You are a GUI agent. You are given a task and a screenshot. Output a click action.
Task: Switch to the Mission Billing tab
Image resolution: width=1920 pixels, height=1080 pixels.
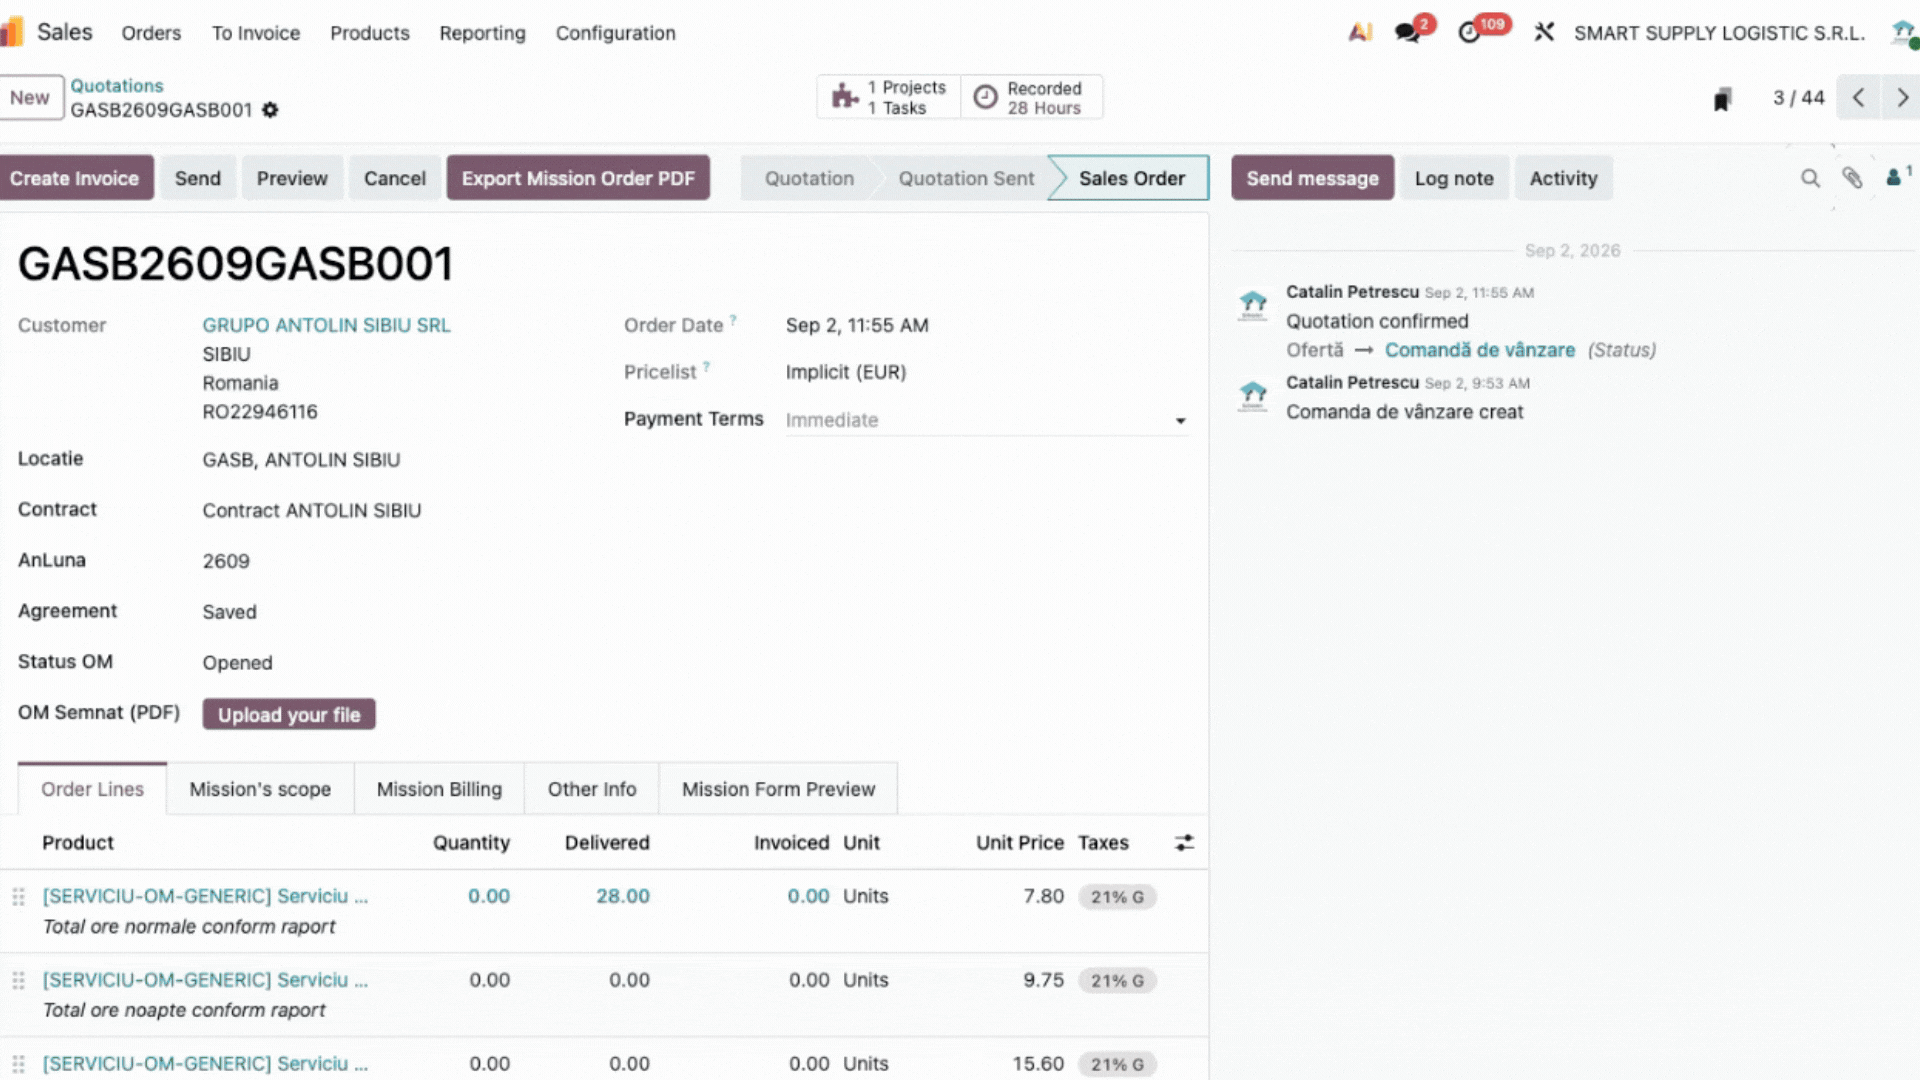click(x=439, y=789)
